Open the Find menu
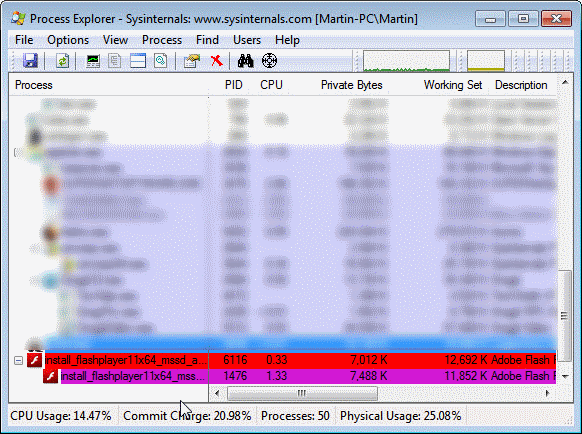 [x=207, y=40]
